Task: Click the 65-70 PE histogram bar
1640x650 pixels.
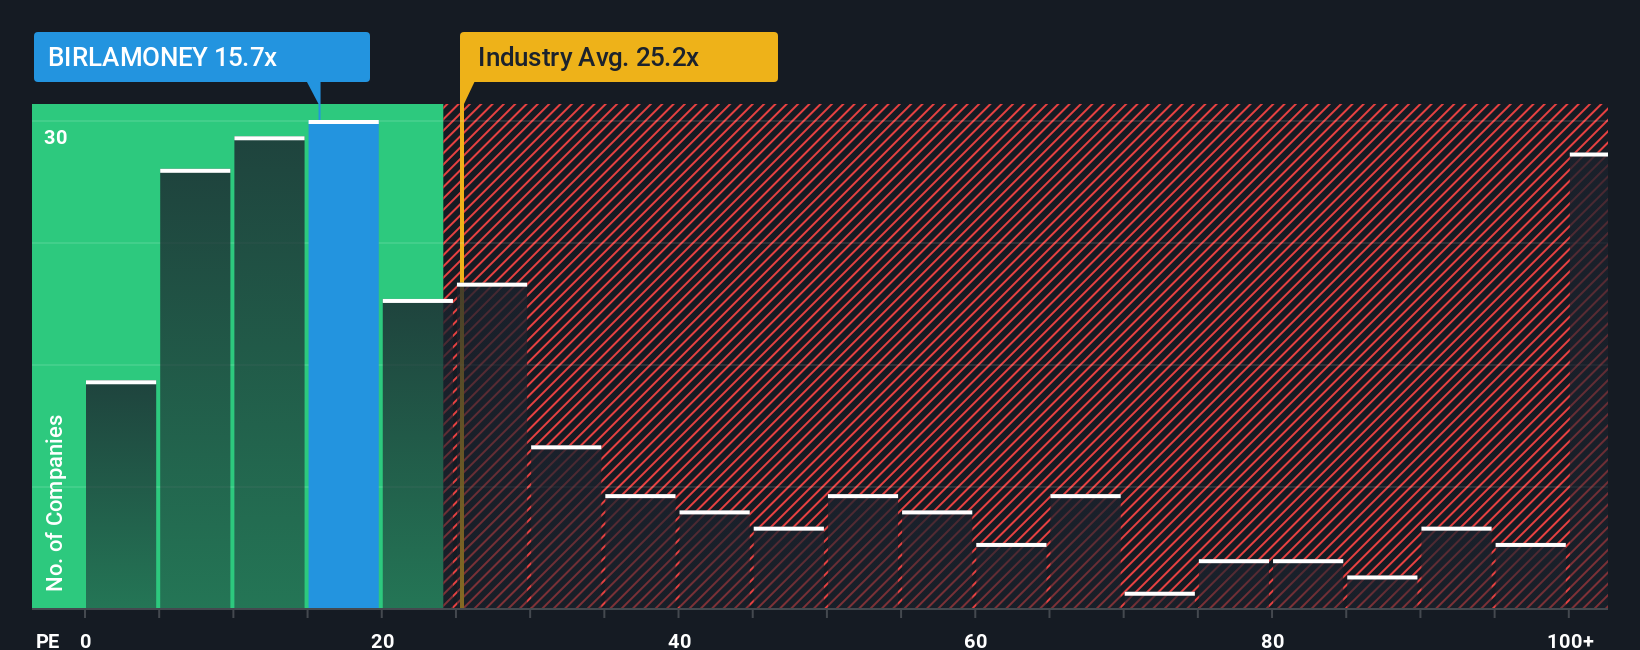Action: click(1085, 551)
